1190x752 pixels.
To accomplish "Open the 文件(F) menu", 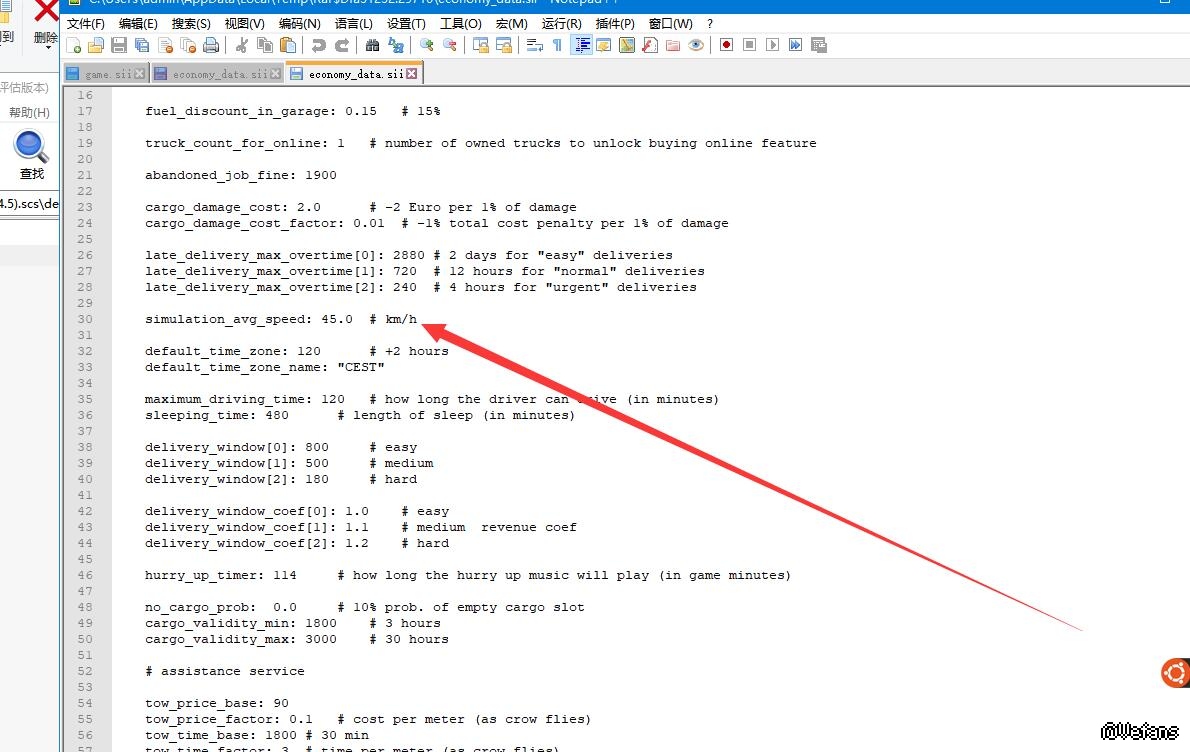I will click(x=86, y=24).
